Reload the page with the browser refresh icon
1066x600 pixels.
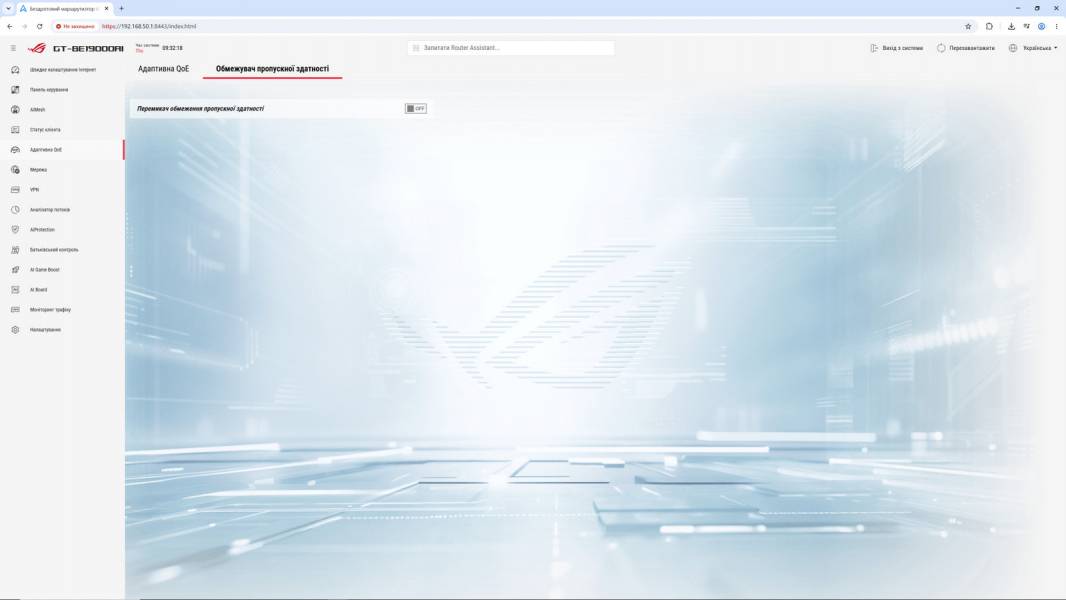(x=39, y=27)
